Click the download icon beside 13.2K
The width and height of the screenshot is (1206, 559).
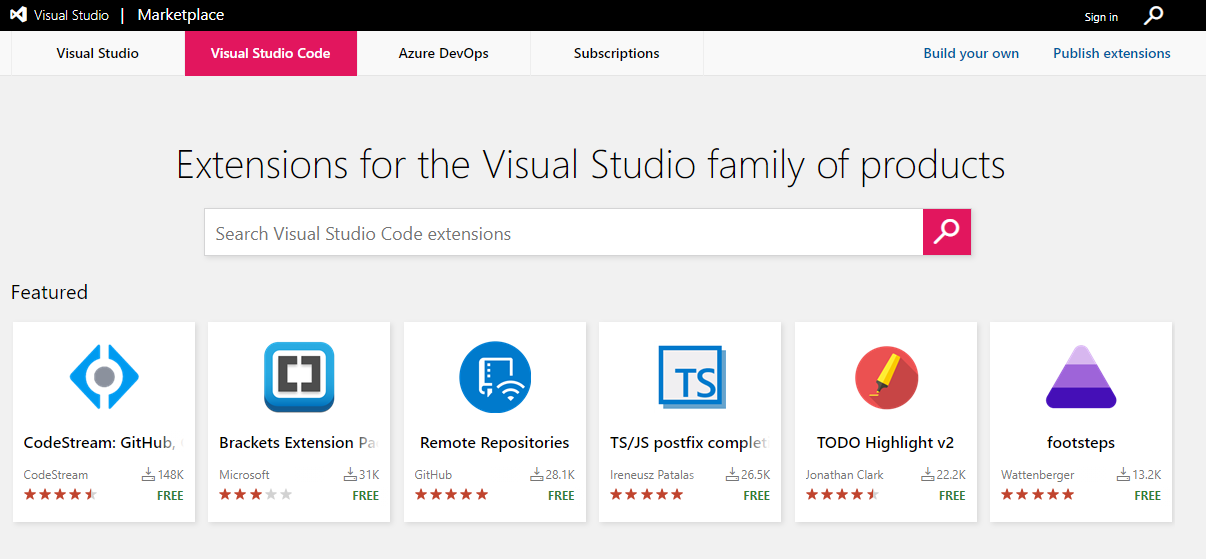pyautogui.click(x=1124, y=474)
